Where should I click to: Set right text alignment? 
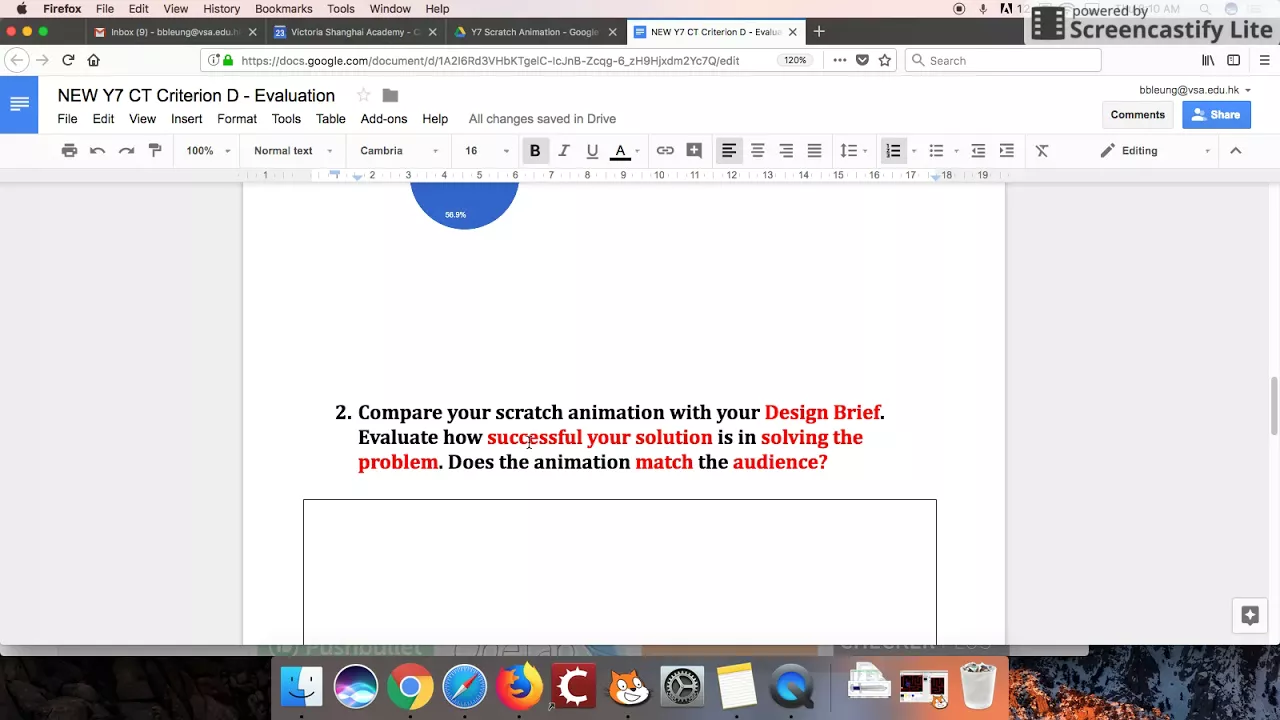(x=786, y=151)
